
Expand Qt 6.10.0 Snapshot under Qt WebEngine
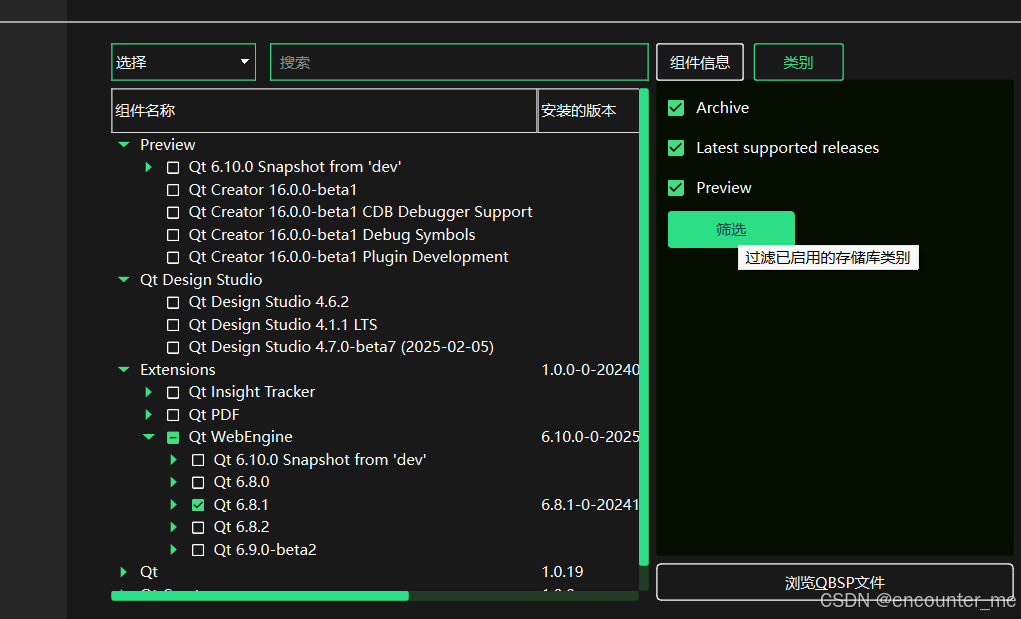tap(173, 460)
